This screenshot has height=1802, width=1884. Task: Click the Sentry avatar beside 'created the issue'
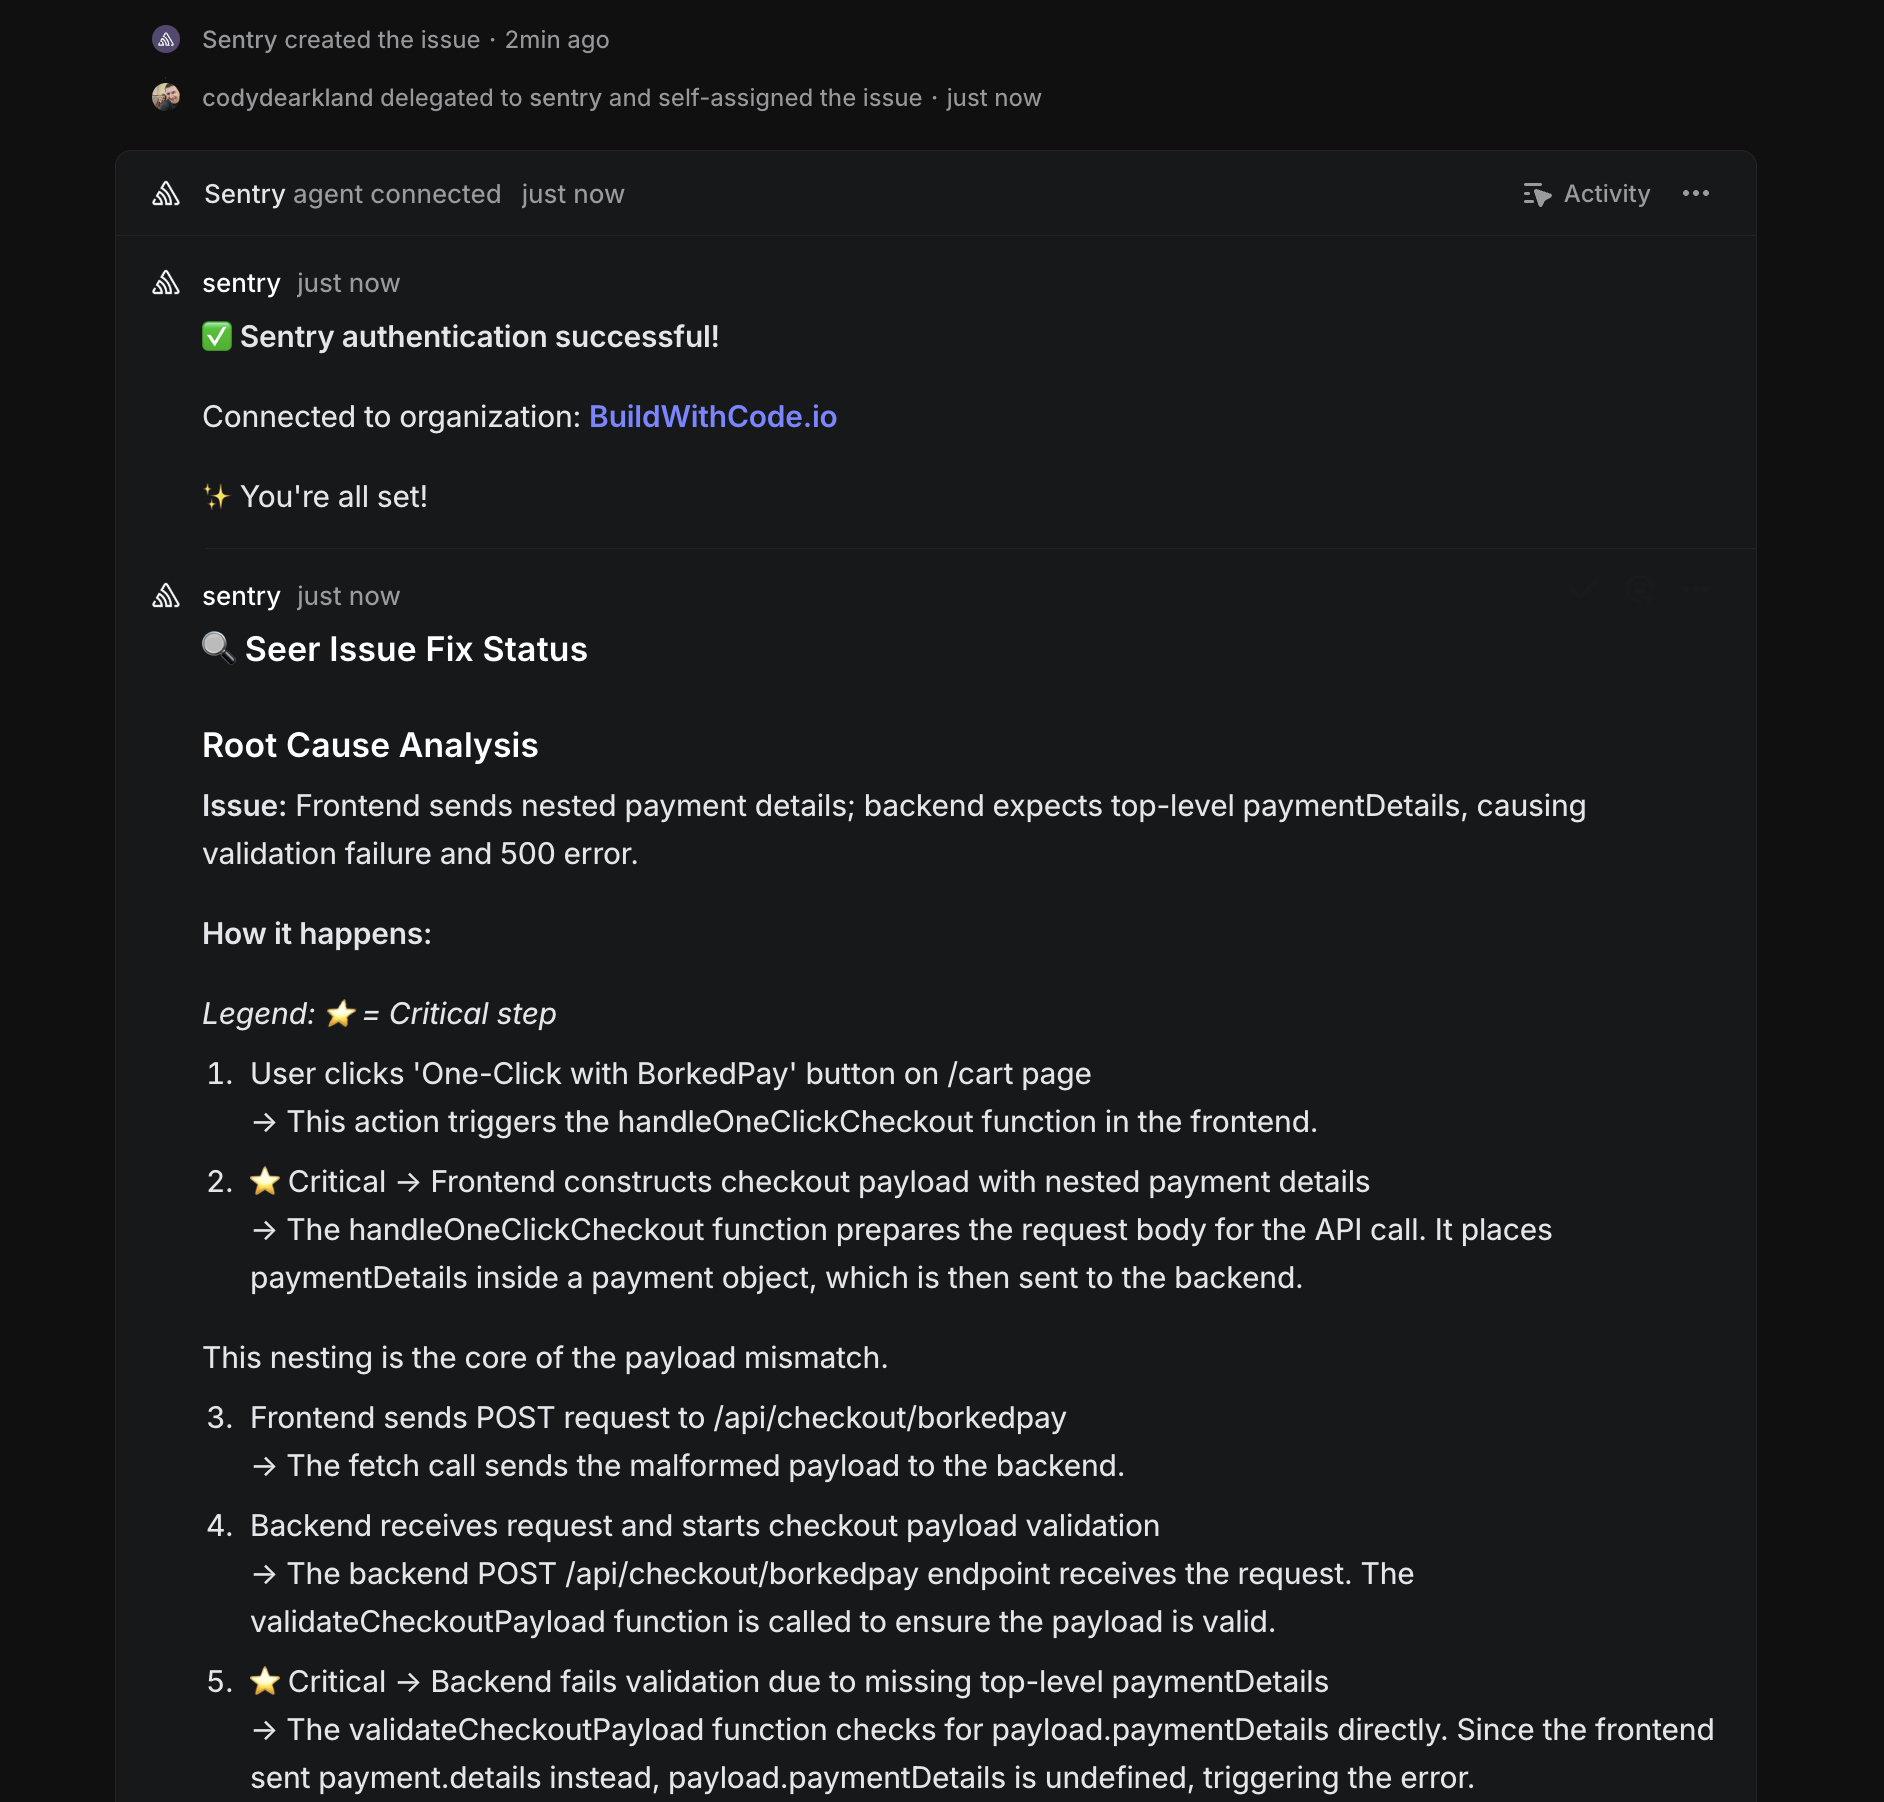[x=166, y=39]
